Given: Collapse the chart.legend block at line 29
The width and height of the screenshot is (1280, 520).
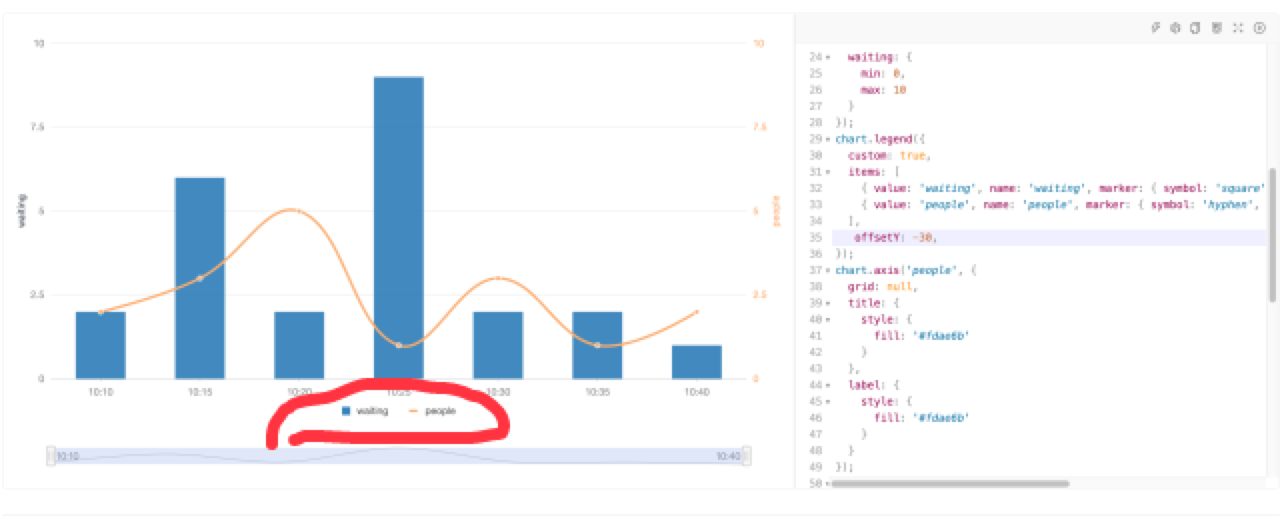Looking at the screenshot, I should [828, 139].
